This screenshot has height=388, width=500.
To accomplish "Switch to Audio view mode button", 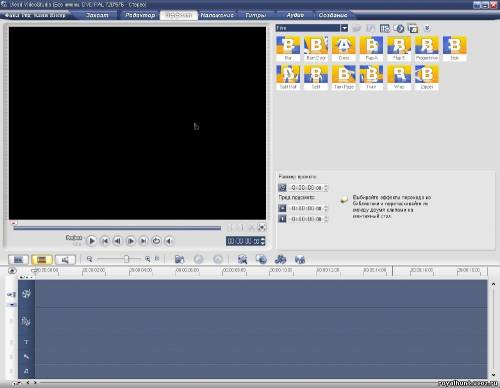I will point(65,259).
